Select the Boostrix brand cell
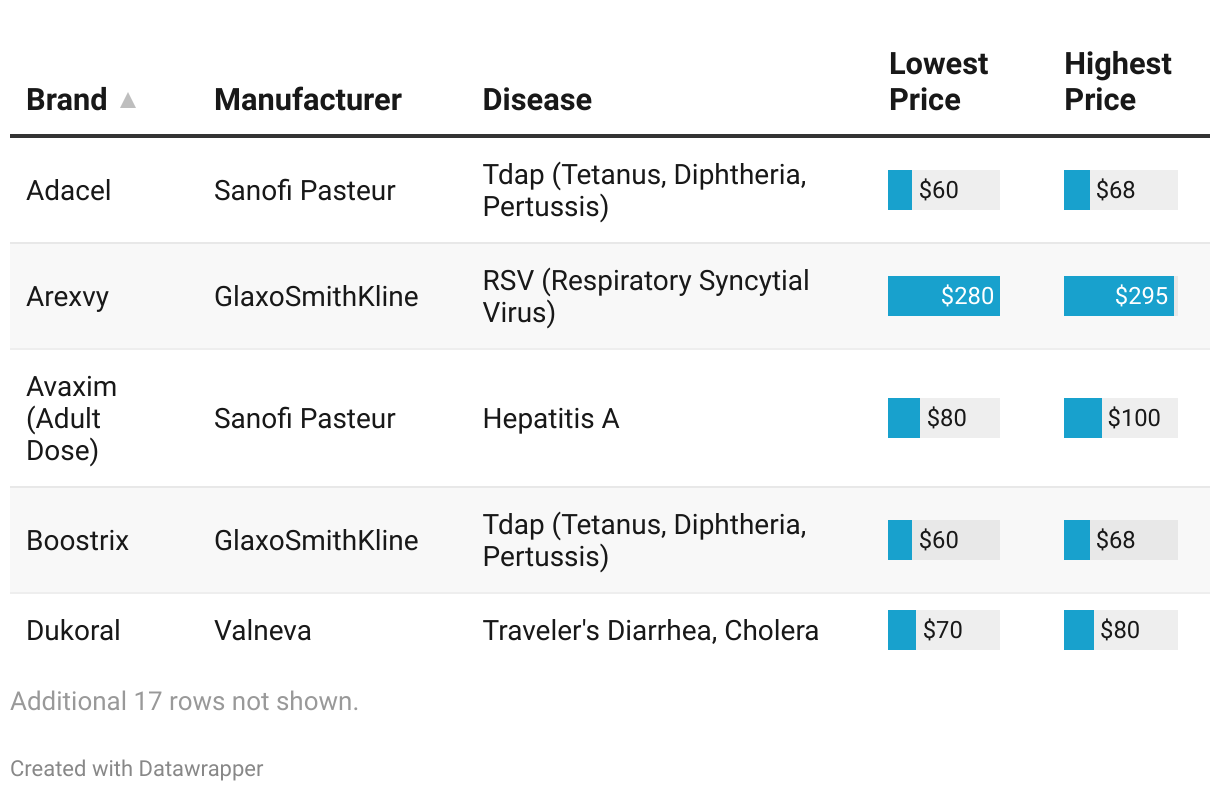The image size is (1220, 792). [x=77, y=540]
